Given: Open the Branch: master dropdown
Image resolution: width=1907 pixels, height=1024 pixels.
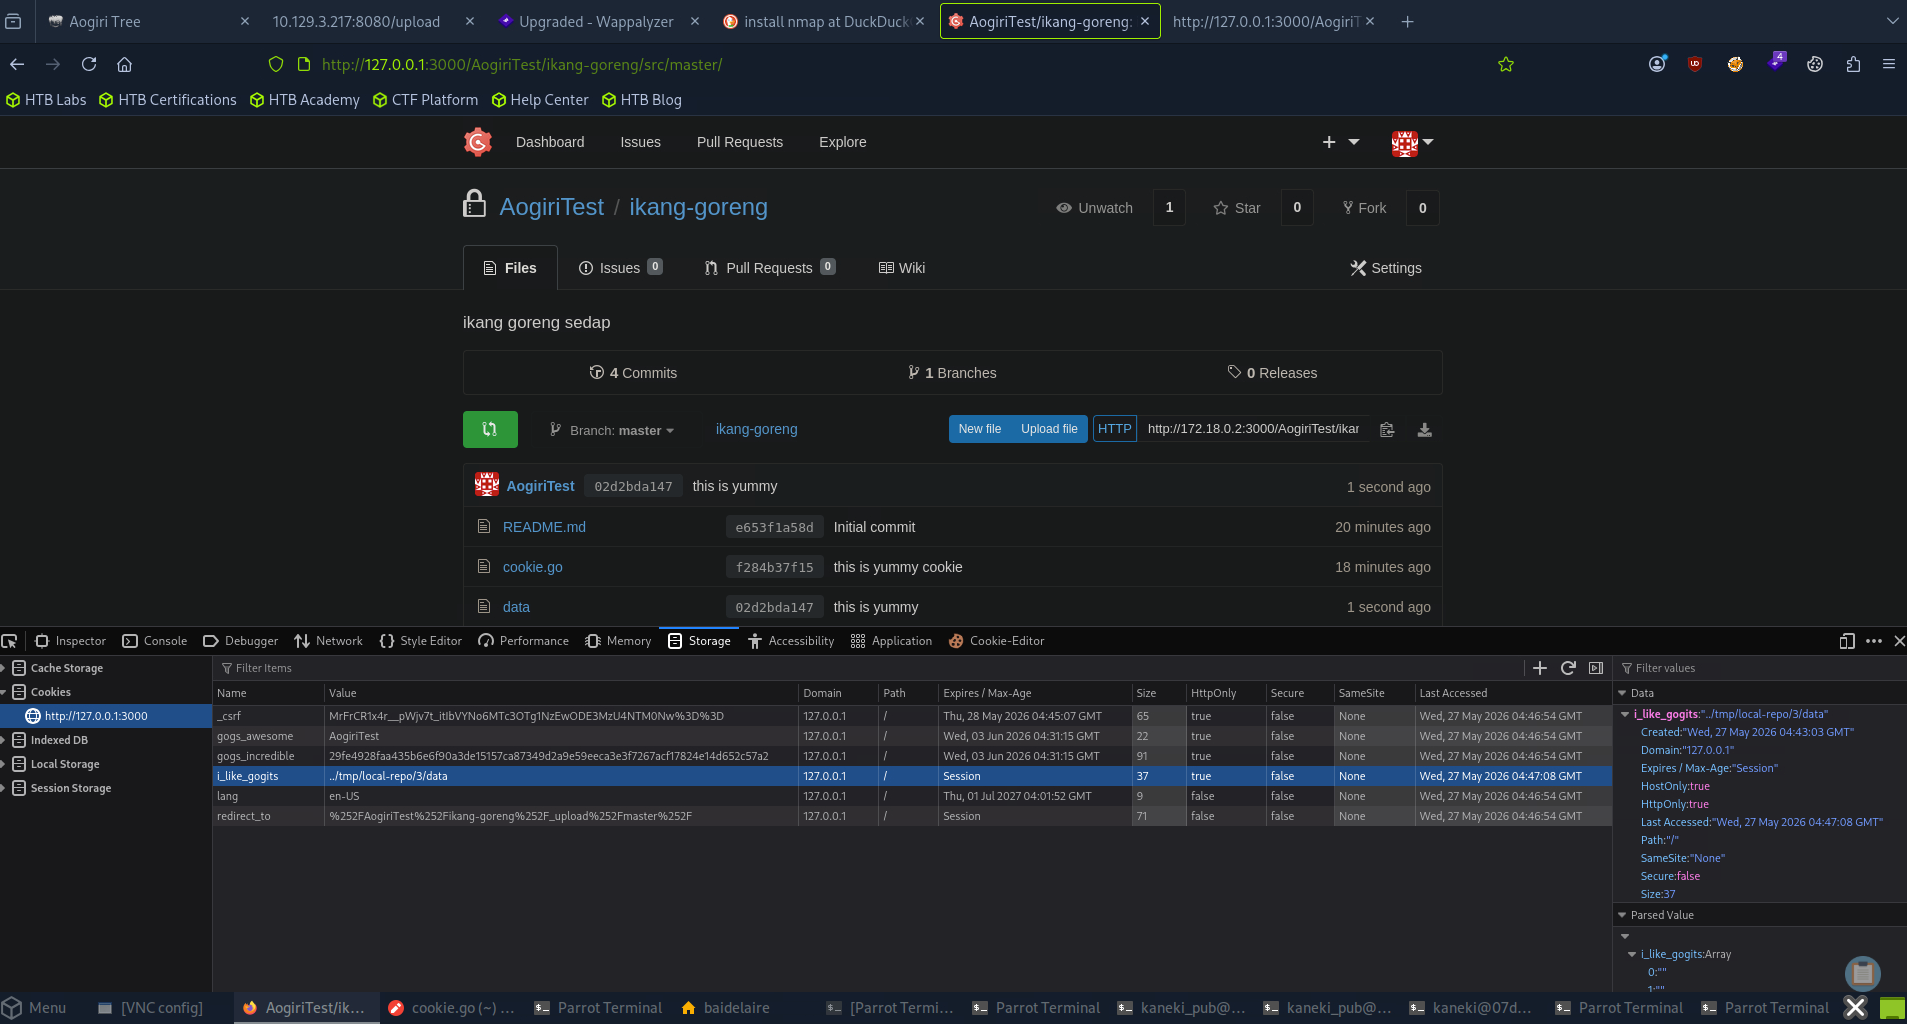Looking at the screenshot, I should pos(612,430).
